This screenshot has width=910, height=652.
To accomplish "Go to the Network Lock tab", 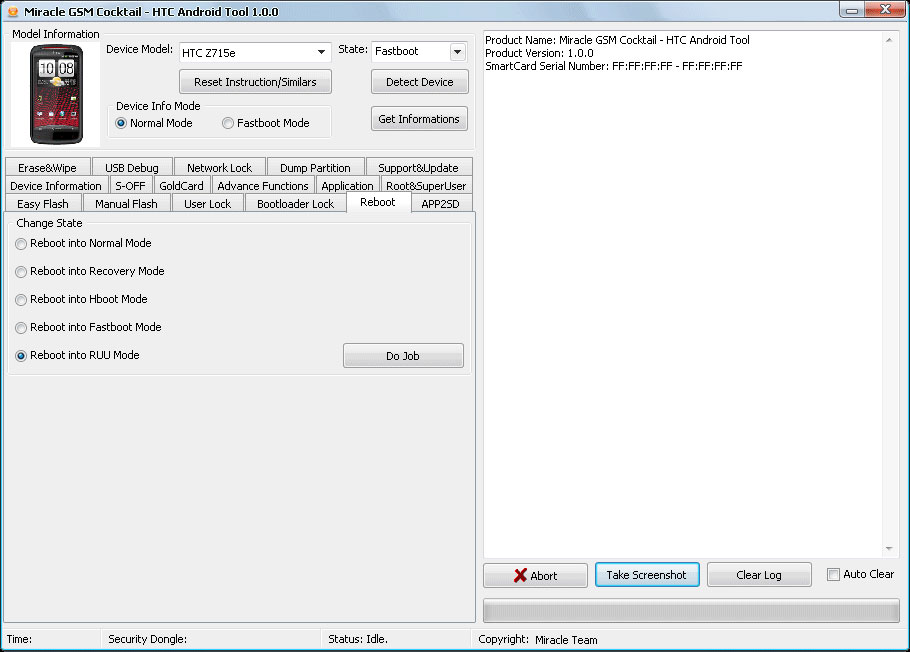I will [x=219, y=168].
